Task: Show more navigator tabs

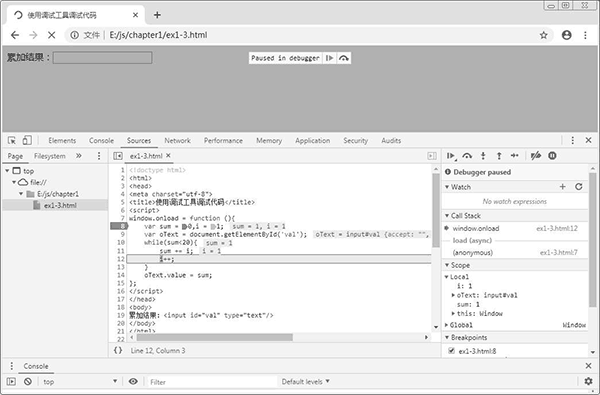Action: pyautogui.click(x=79, y=156)
